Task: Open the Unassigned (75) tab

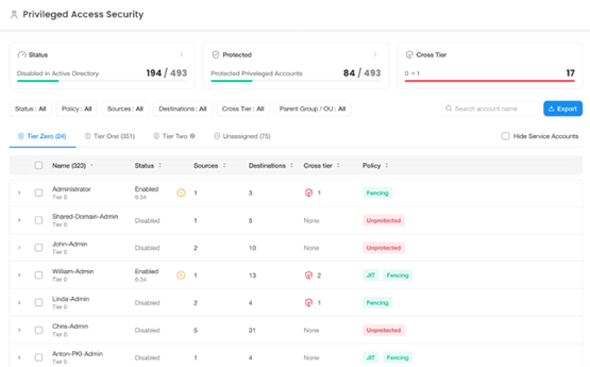Action: (x=242, y=136)
